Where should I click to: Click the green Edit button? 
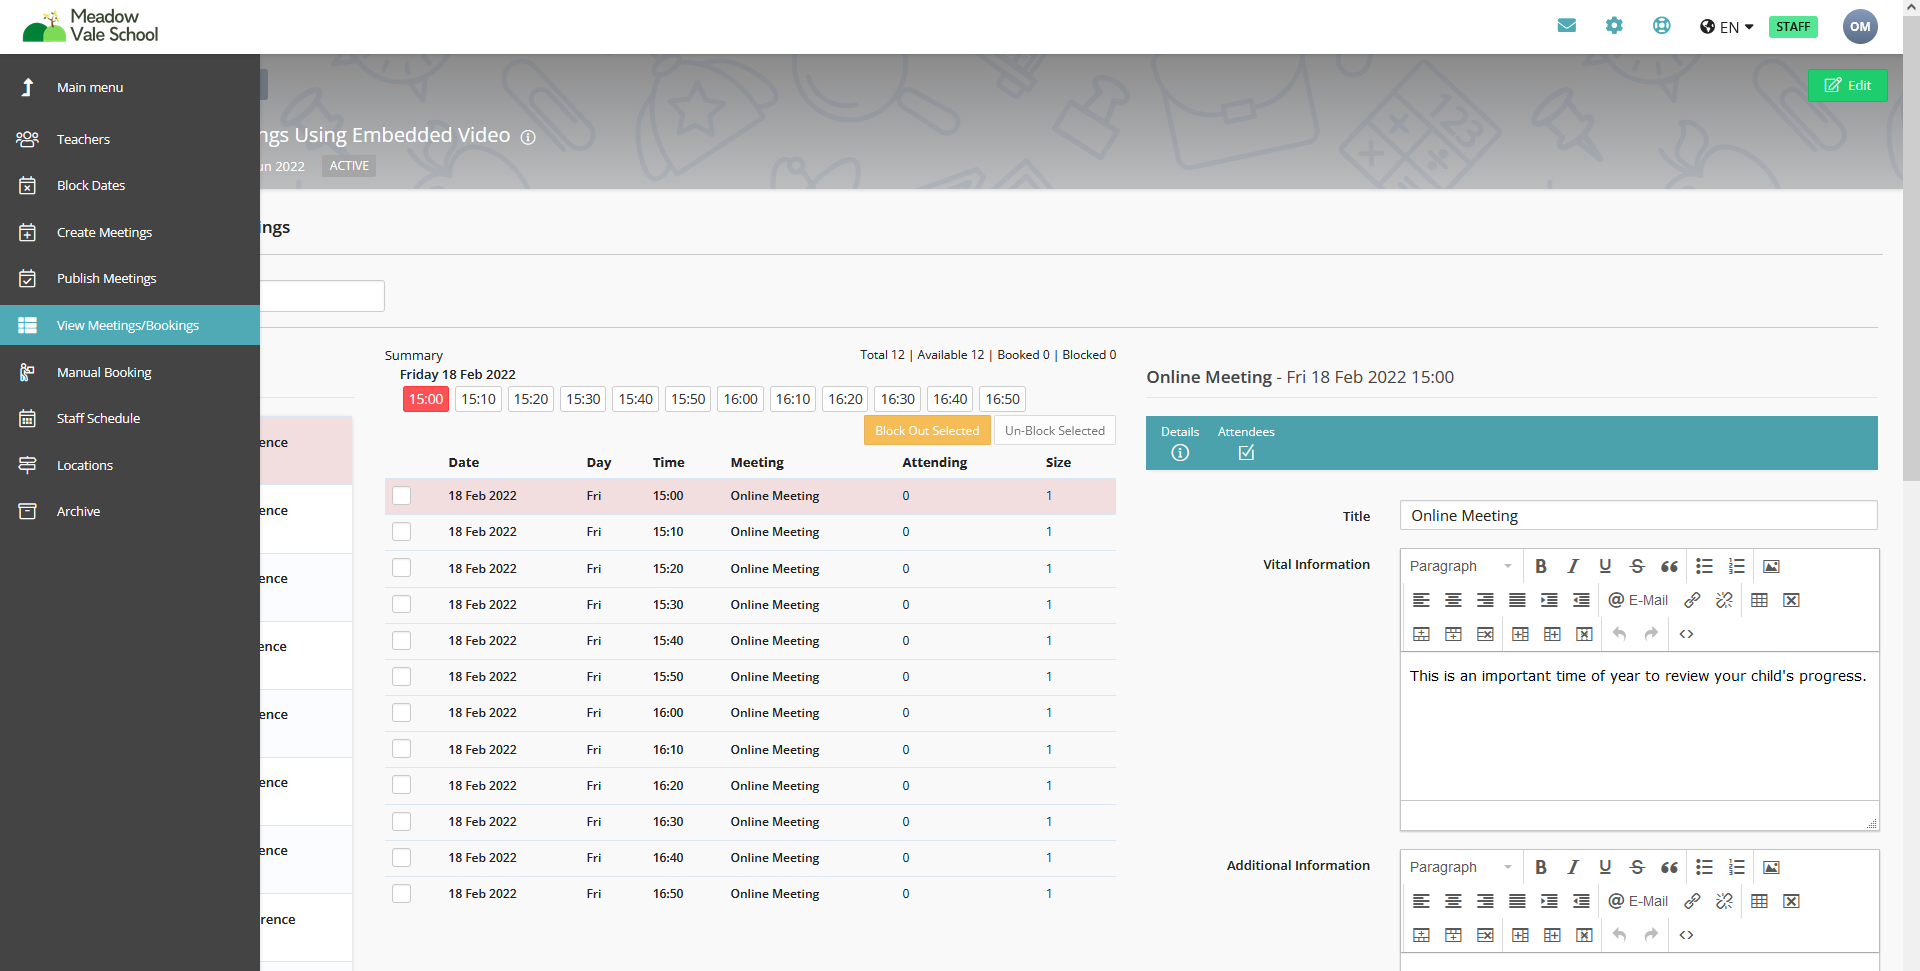(1847, 85)
